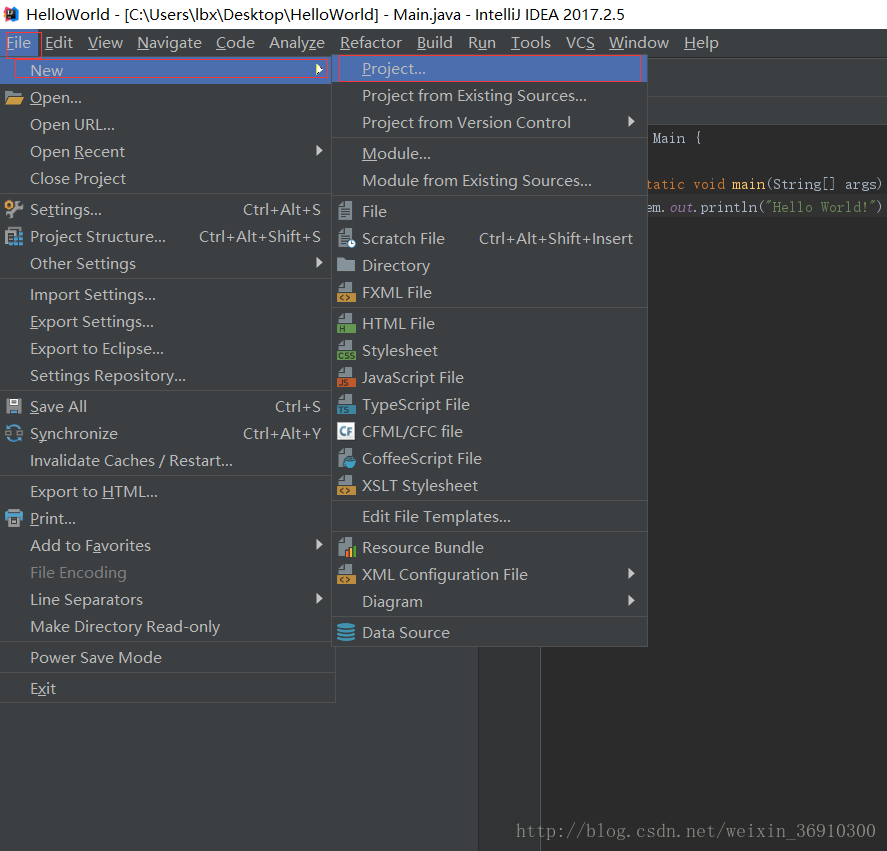Expand the XML Configuration File arrow
Viewport: 887px width, 851px height.
[x=631, y=574]
